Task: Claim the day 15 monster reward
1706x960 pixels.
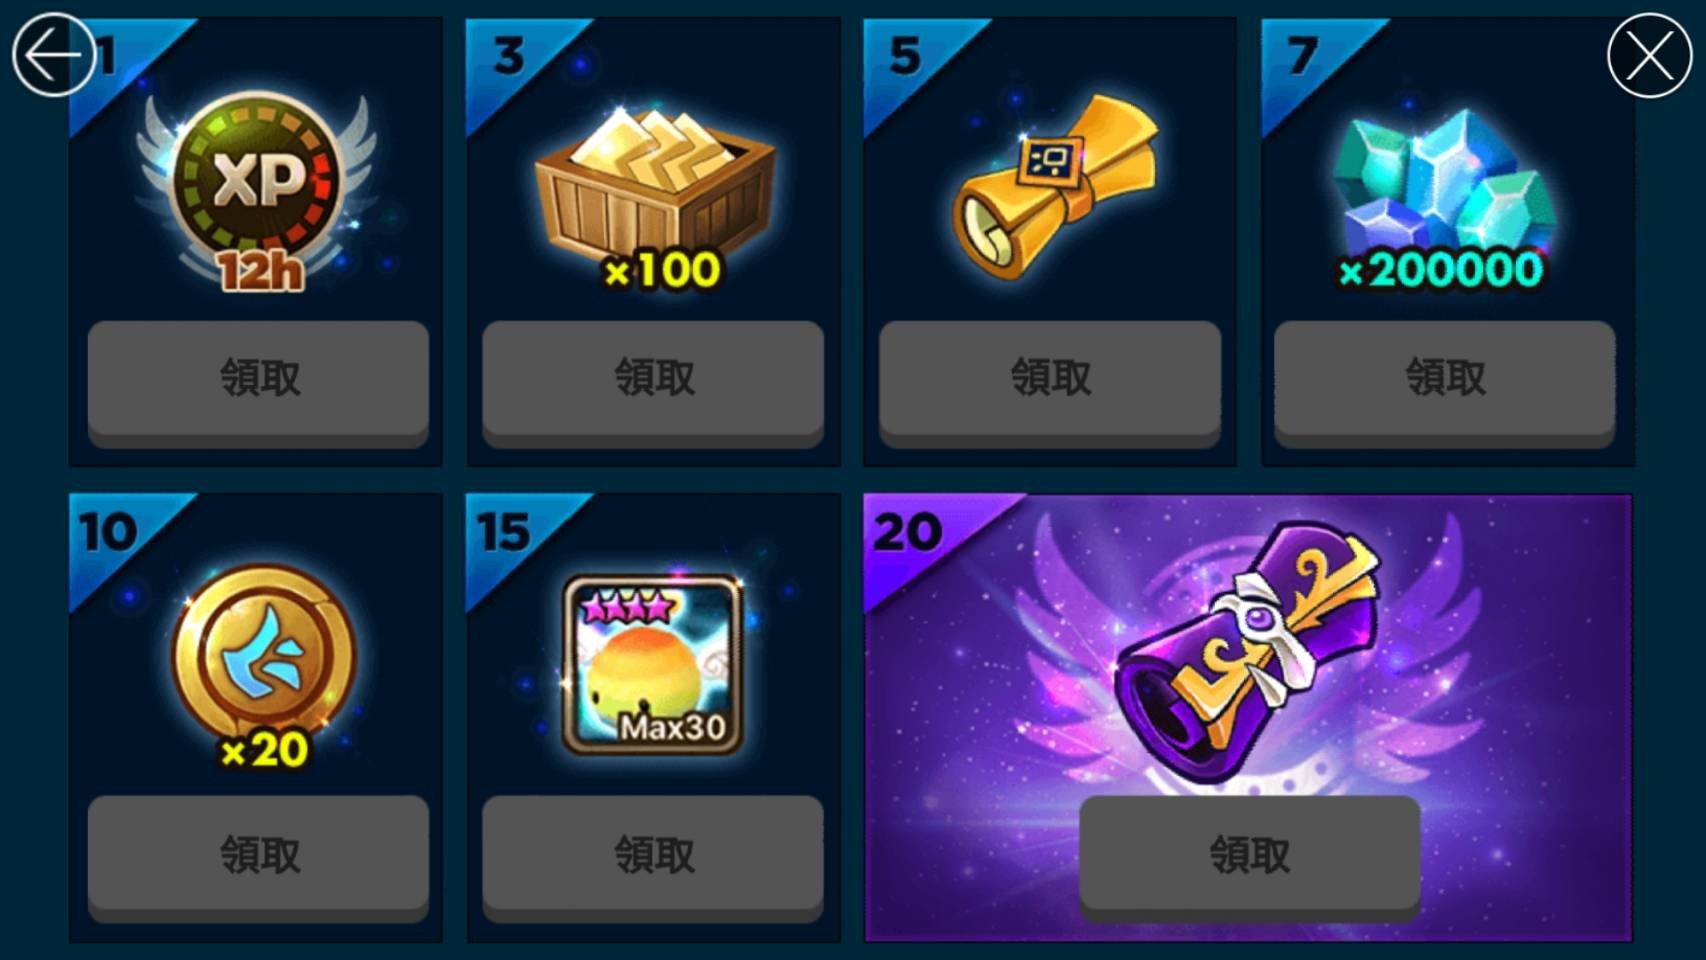Action: point(653,856)
